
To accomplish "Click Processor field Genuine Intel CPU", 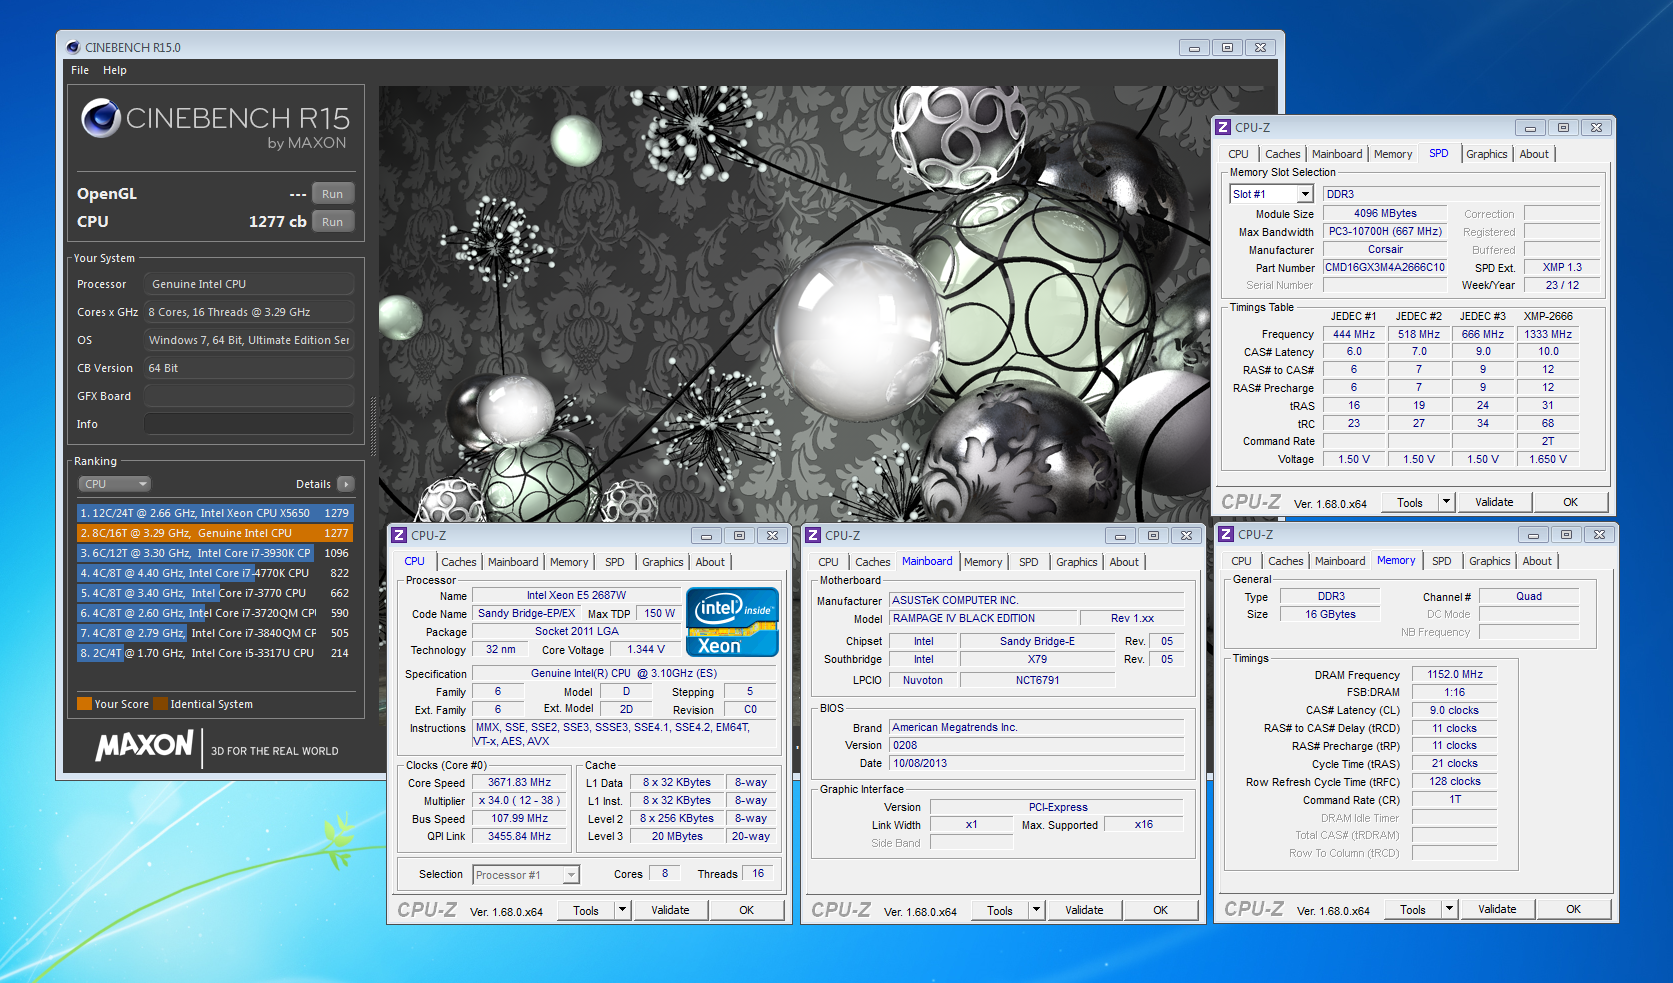I will (249, 284).
